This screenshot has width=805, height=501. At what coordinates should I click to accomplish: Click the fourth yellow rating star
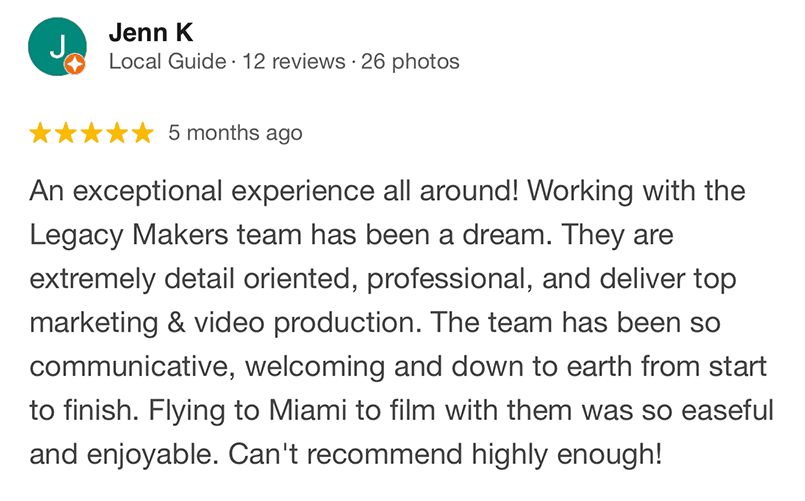coord(116,133)
